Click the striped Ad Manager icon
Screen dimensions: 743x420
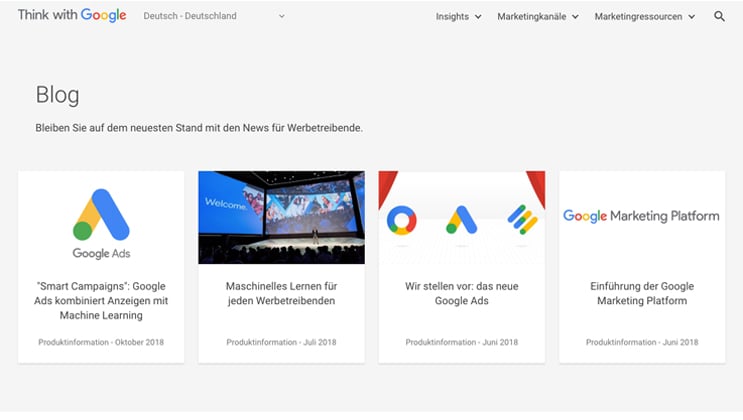[x=522, y=219]
